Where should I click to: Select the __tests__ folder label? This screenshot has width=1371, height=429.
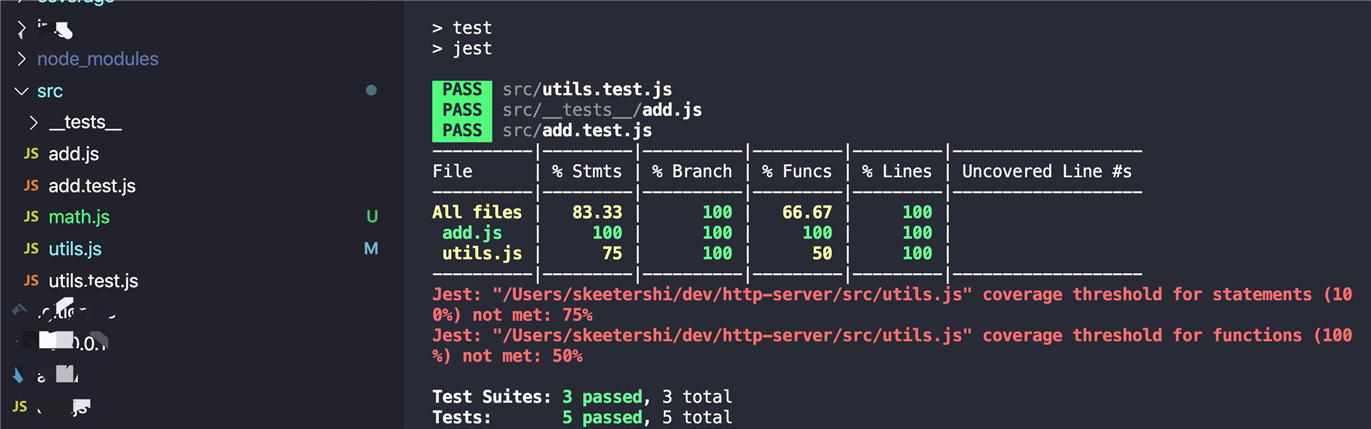tap(85, 123)
